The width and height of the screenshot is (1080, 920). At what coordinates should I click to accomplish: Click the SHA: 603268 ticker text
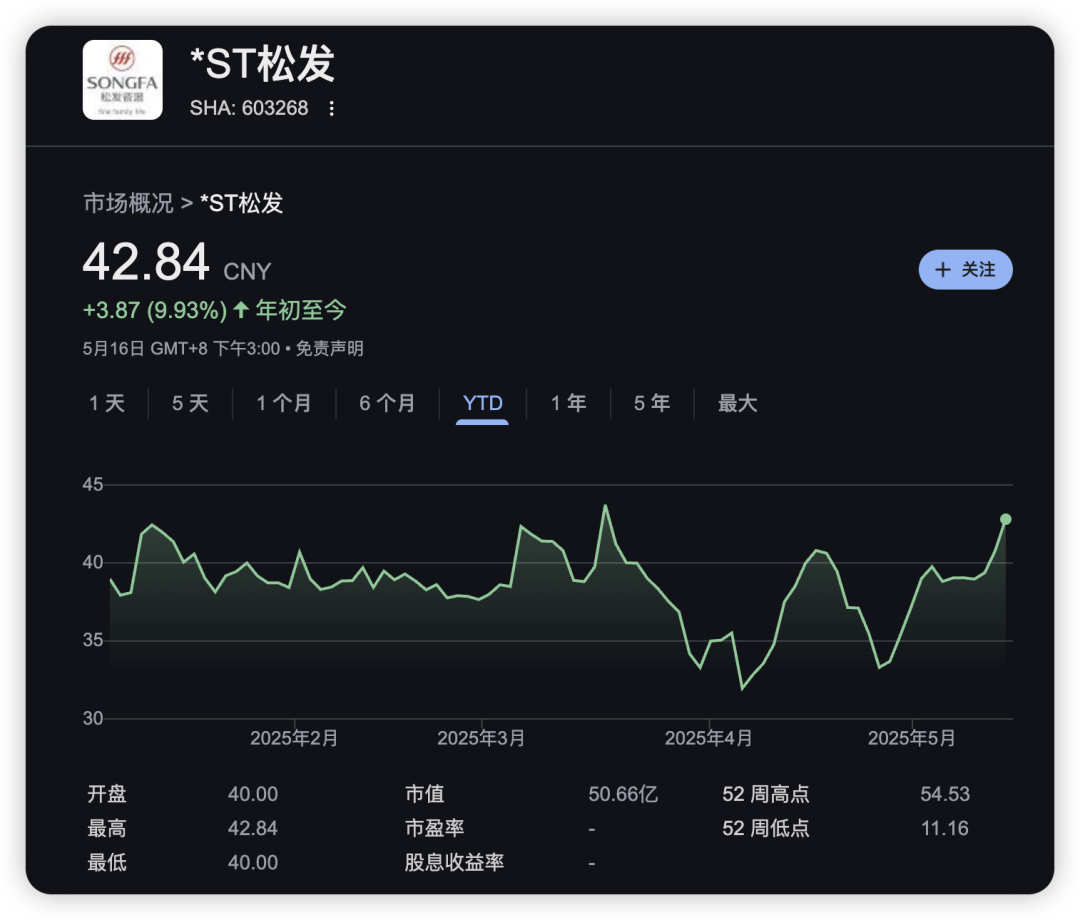pyautogui.click(x=249, y=108)
